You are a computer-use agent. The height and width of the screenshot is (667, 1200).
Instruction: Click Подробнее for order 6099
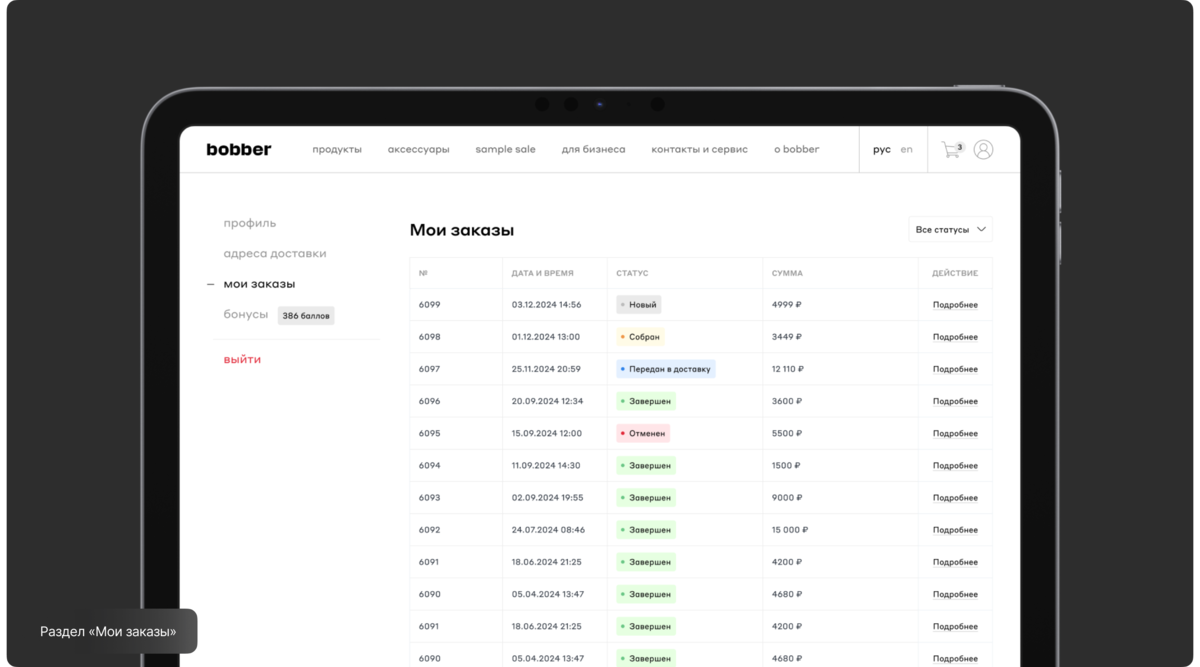[x=955, y=305]
